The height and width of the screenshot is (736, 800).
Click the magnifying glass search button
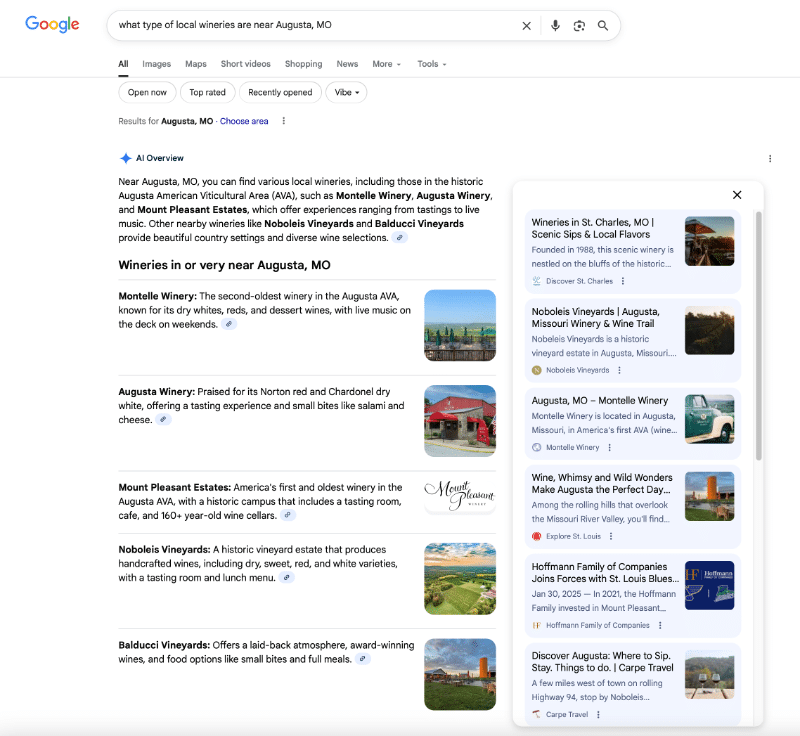pyautogui.click(x=603, y=25)
